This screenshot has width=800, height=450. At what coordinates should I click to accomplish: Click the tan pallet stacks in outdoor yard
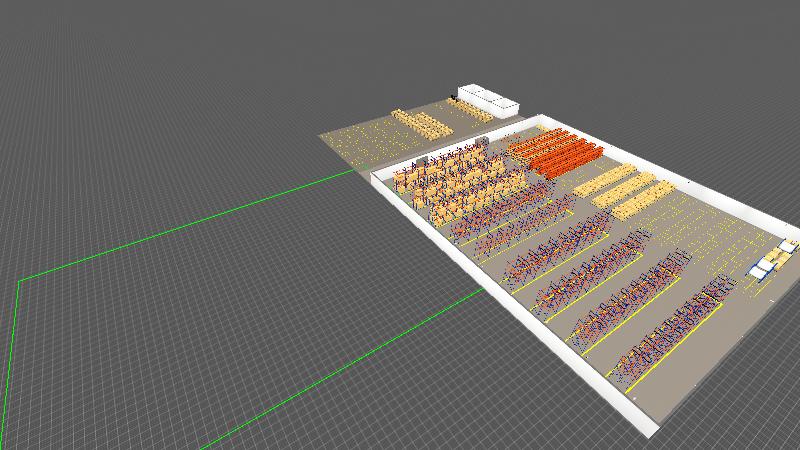tap(422, 124)
